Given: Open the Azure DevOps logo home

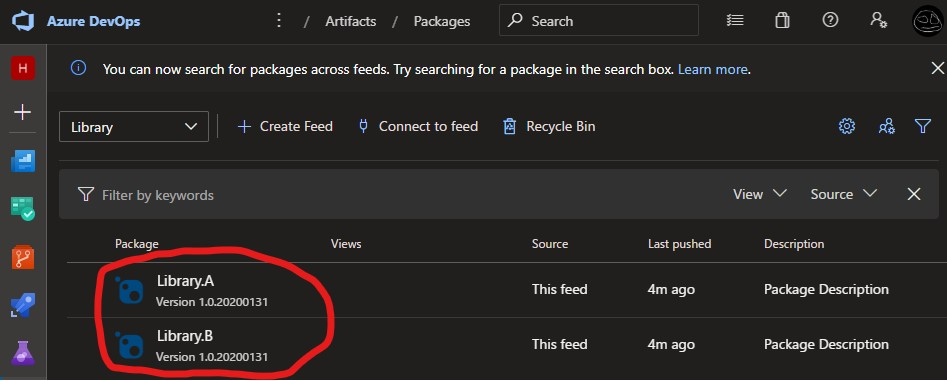Looking at the screenshot, I should click(x=23, y=21).
